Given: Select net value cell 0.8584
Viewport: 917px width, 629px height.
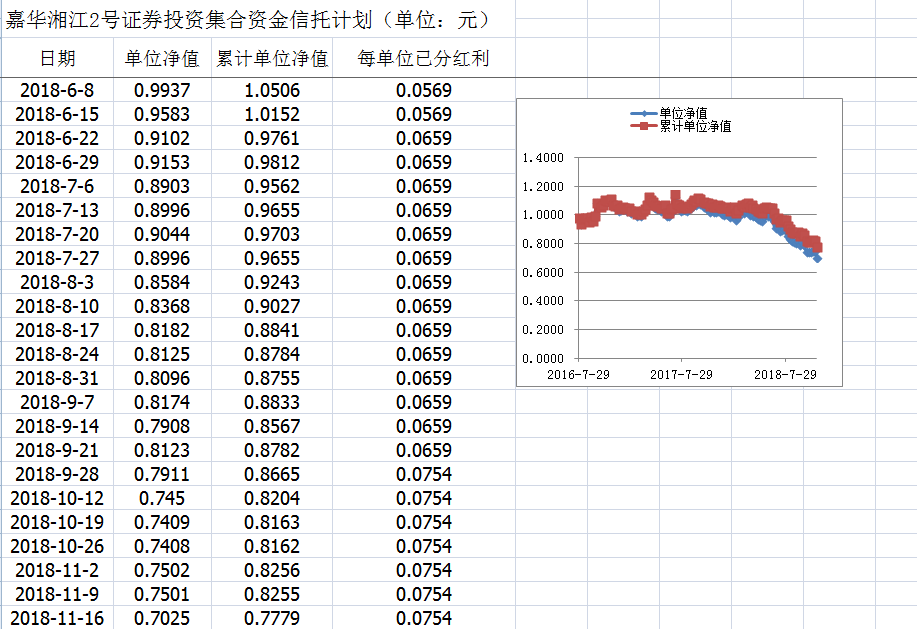Looking at the screenshot, I should [x=162, y=282].
